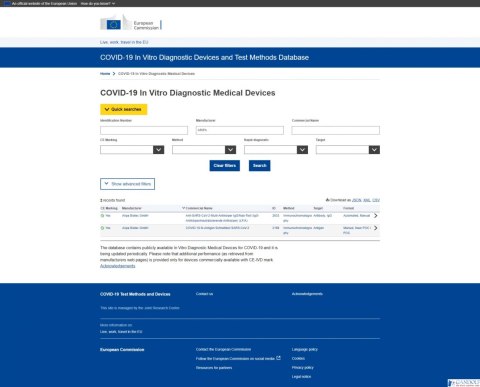Click 'Contact us' in the footer
The image size is (480, 387).
[x=204, y=294]
